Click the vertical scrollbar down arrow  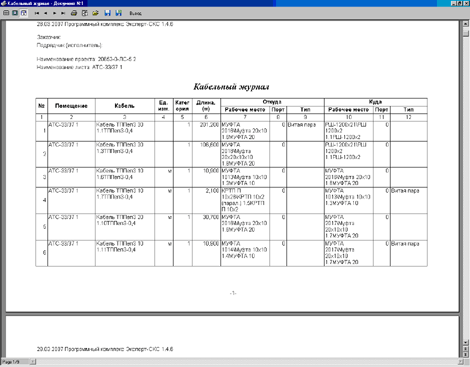[466, 342]
